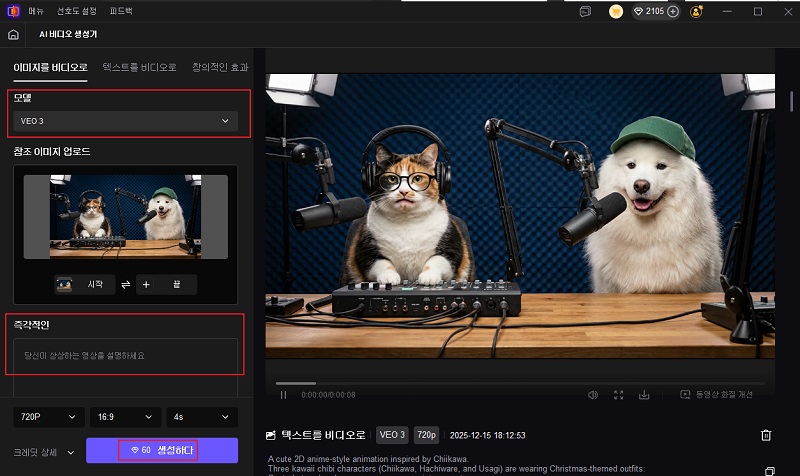This screenshot has width=800, height=476.
Task: Open the 720P resolution dropdown
Action: pyautogui.click(x=48, y=417)
